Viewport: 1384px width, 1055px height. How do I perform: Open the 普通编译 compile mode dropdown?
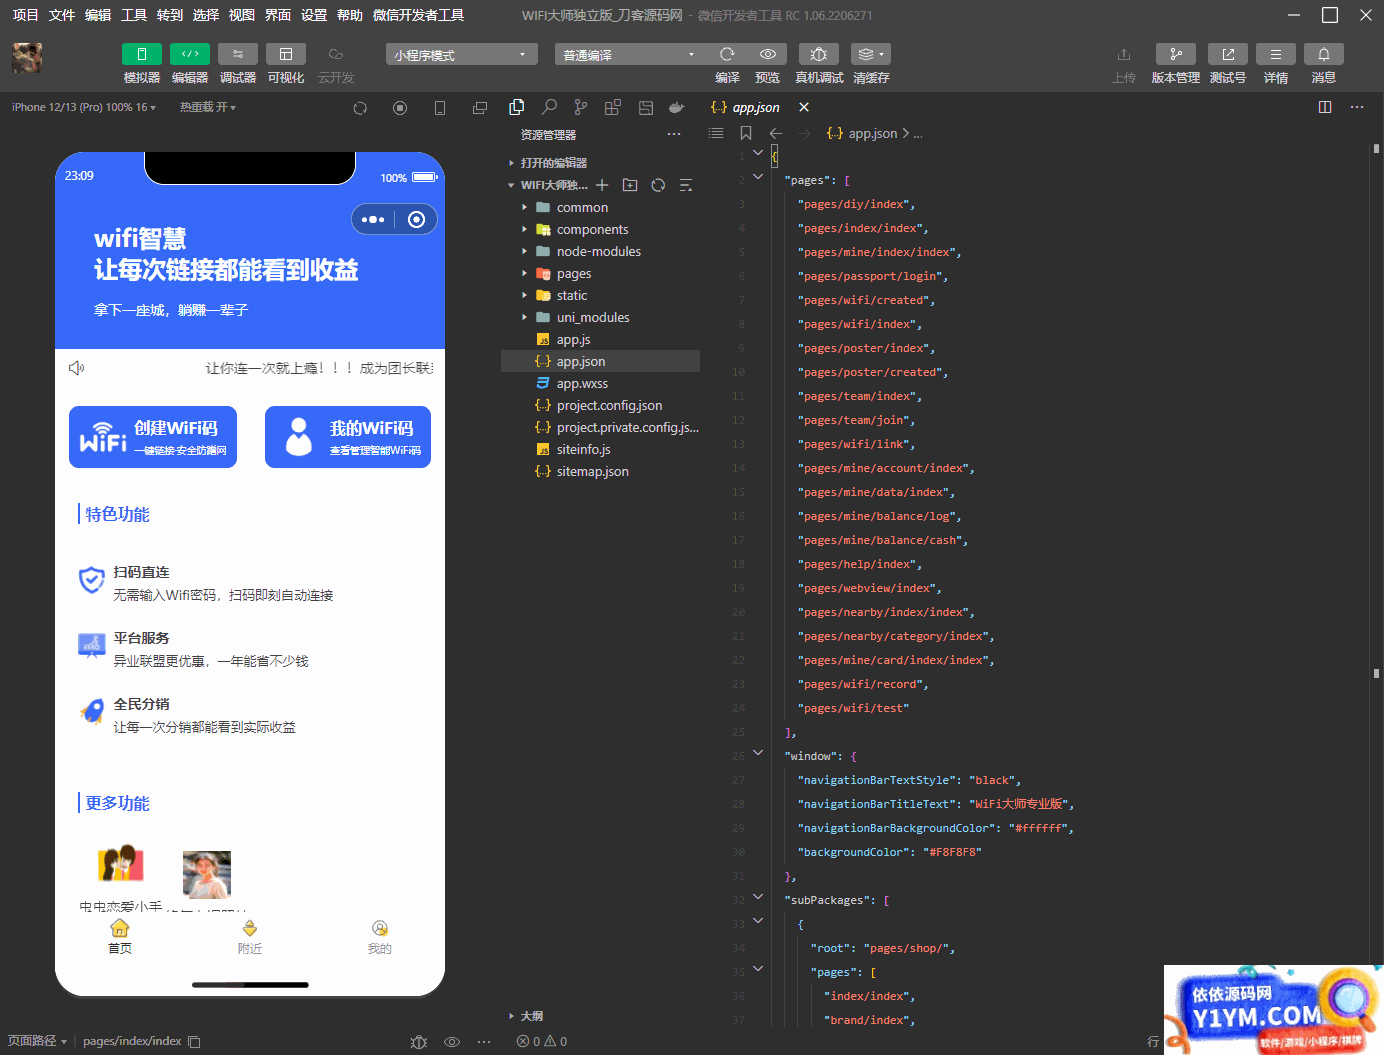(x=630, y=54)
